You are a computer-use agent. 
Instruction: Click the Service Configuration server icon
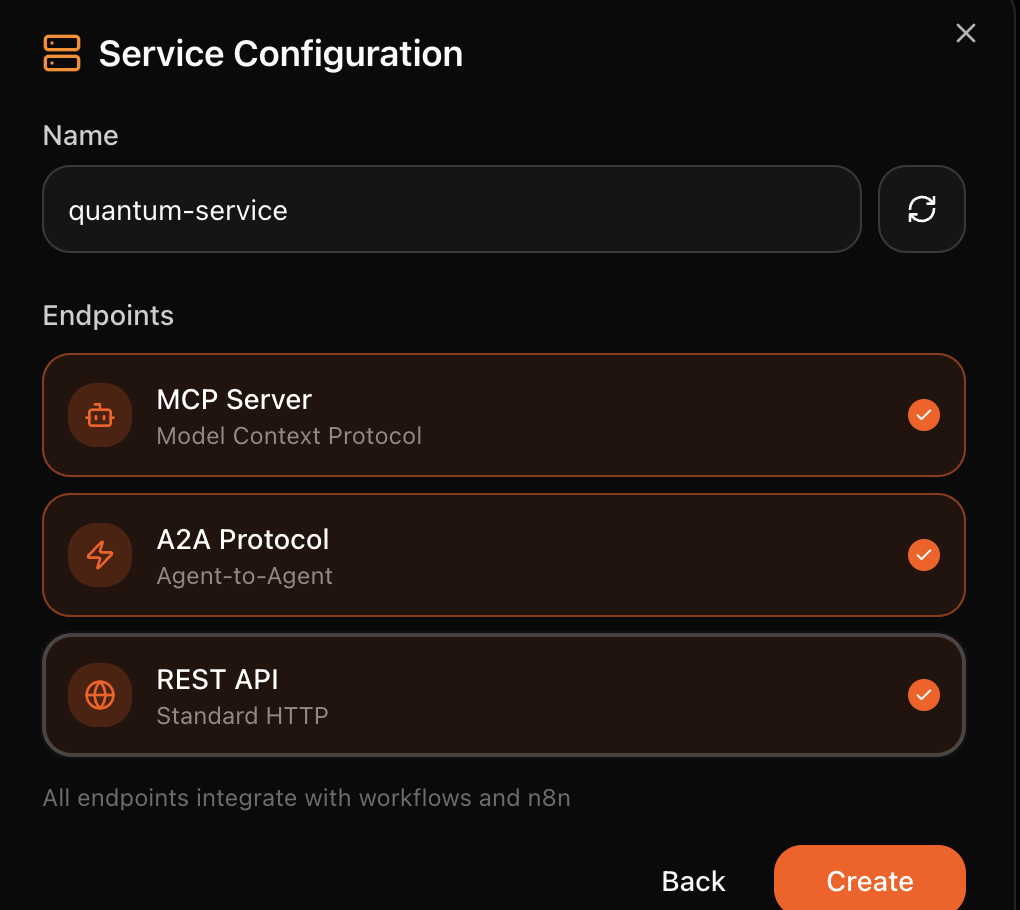pyautogui.click(x=62, y=53)
